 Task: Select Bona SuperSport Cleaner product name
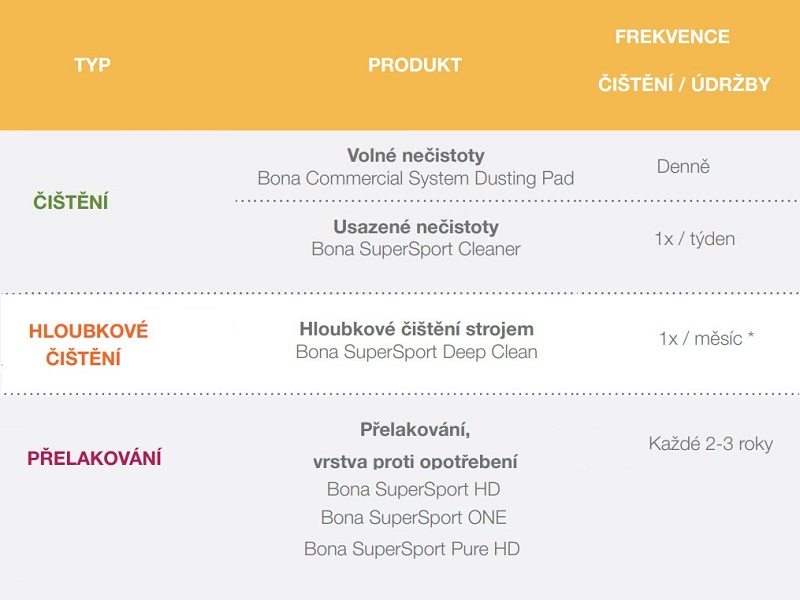pyautogui.click(x=416, y=249)
